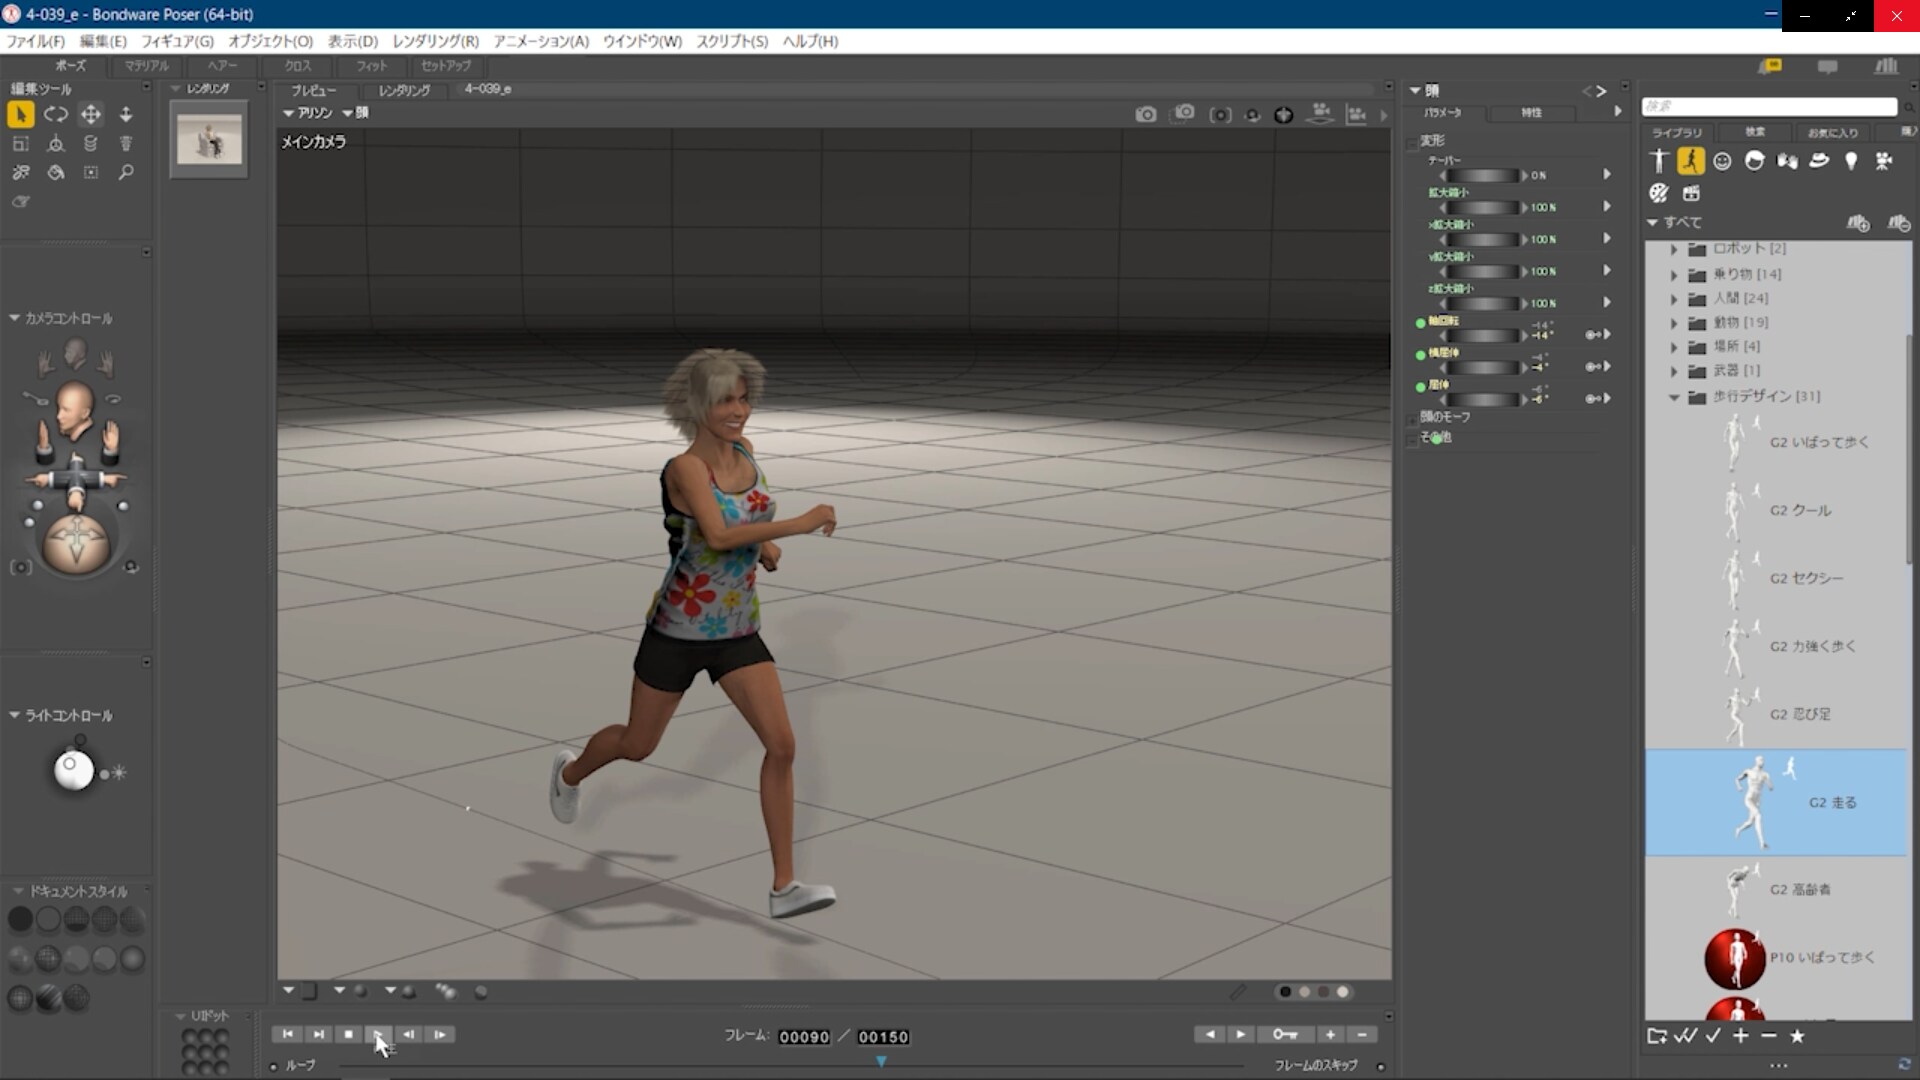Jump to the first frame button
Screen dimensions: 1920x1080
click(287, 1035)
